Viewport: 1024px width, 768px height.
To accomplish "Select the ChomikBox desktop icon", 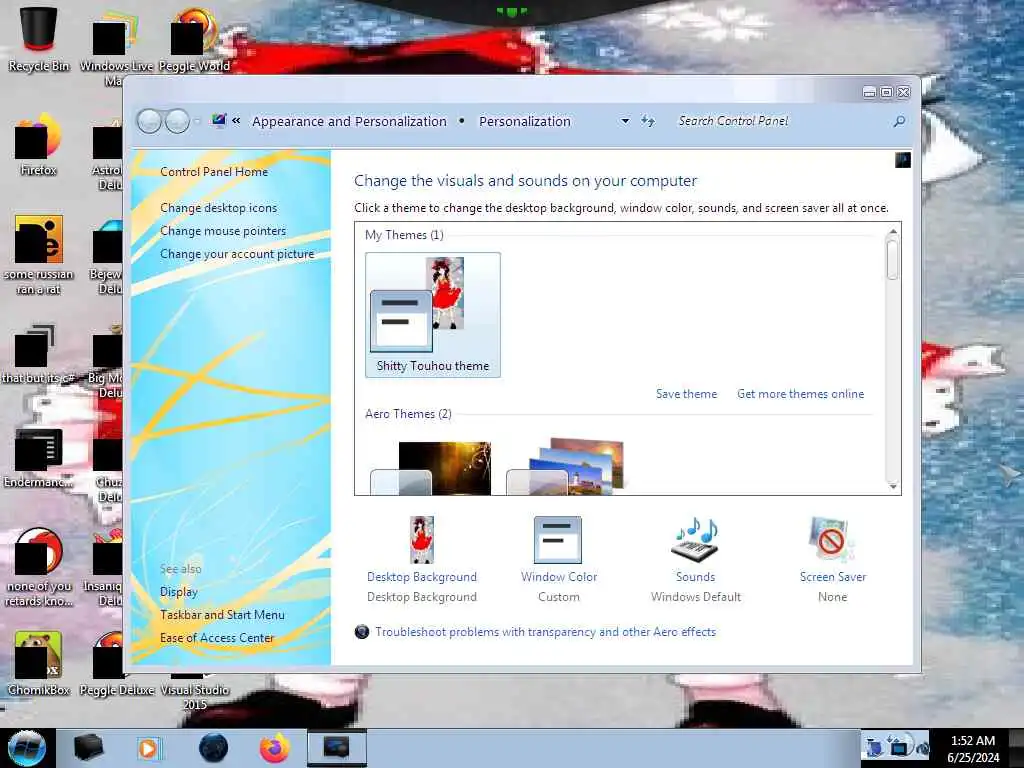I will point(39,662).
